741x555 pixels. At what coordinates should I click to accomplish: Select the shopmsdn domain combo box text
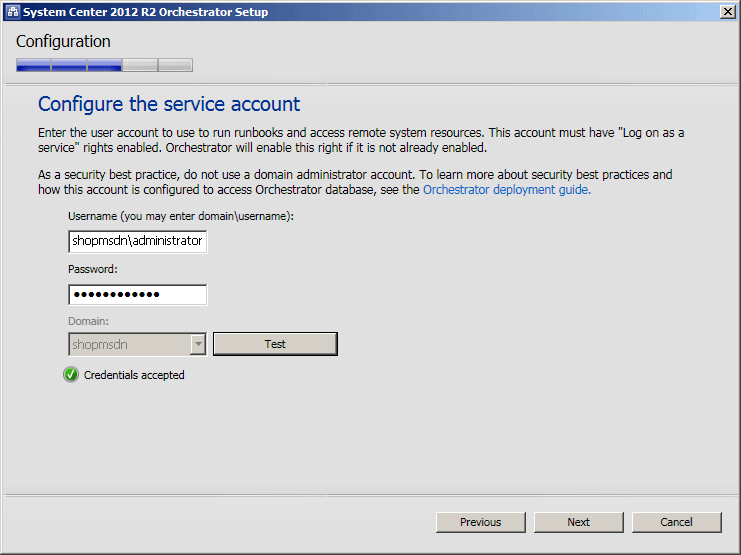click(x=128, y=344)
